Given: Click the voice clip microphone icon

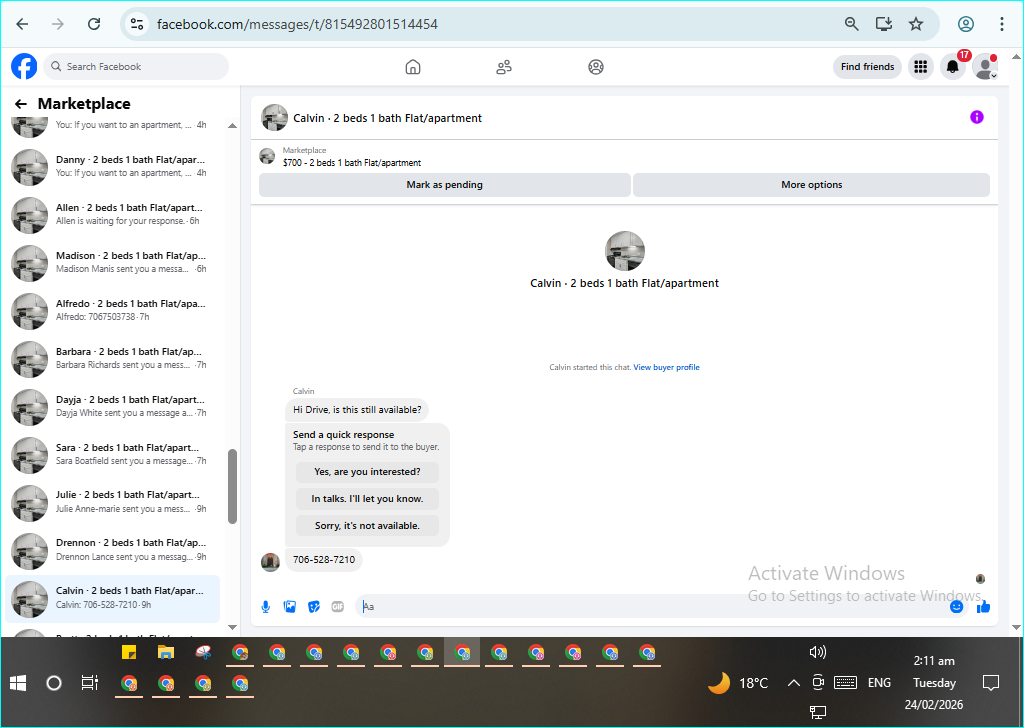Looking at the screenshot, I should point(266,607).
